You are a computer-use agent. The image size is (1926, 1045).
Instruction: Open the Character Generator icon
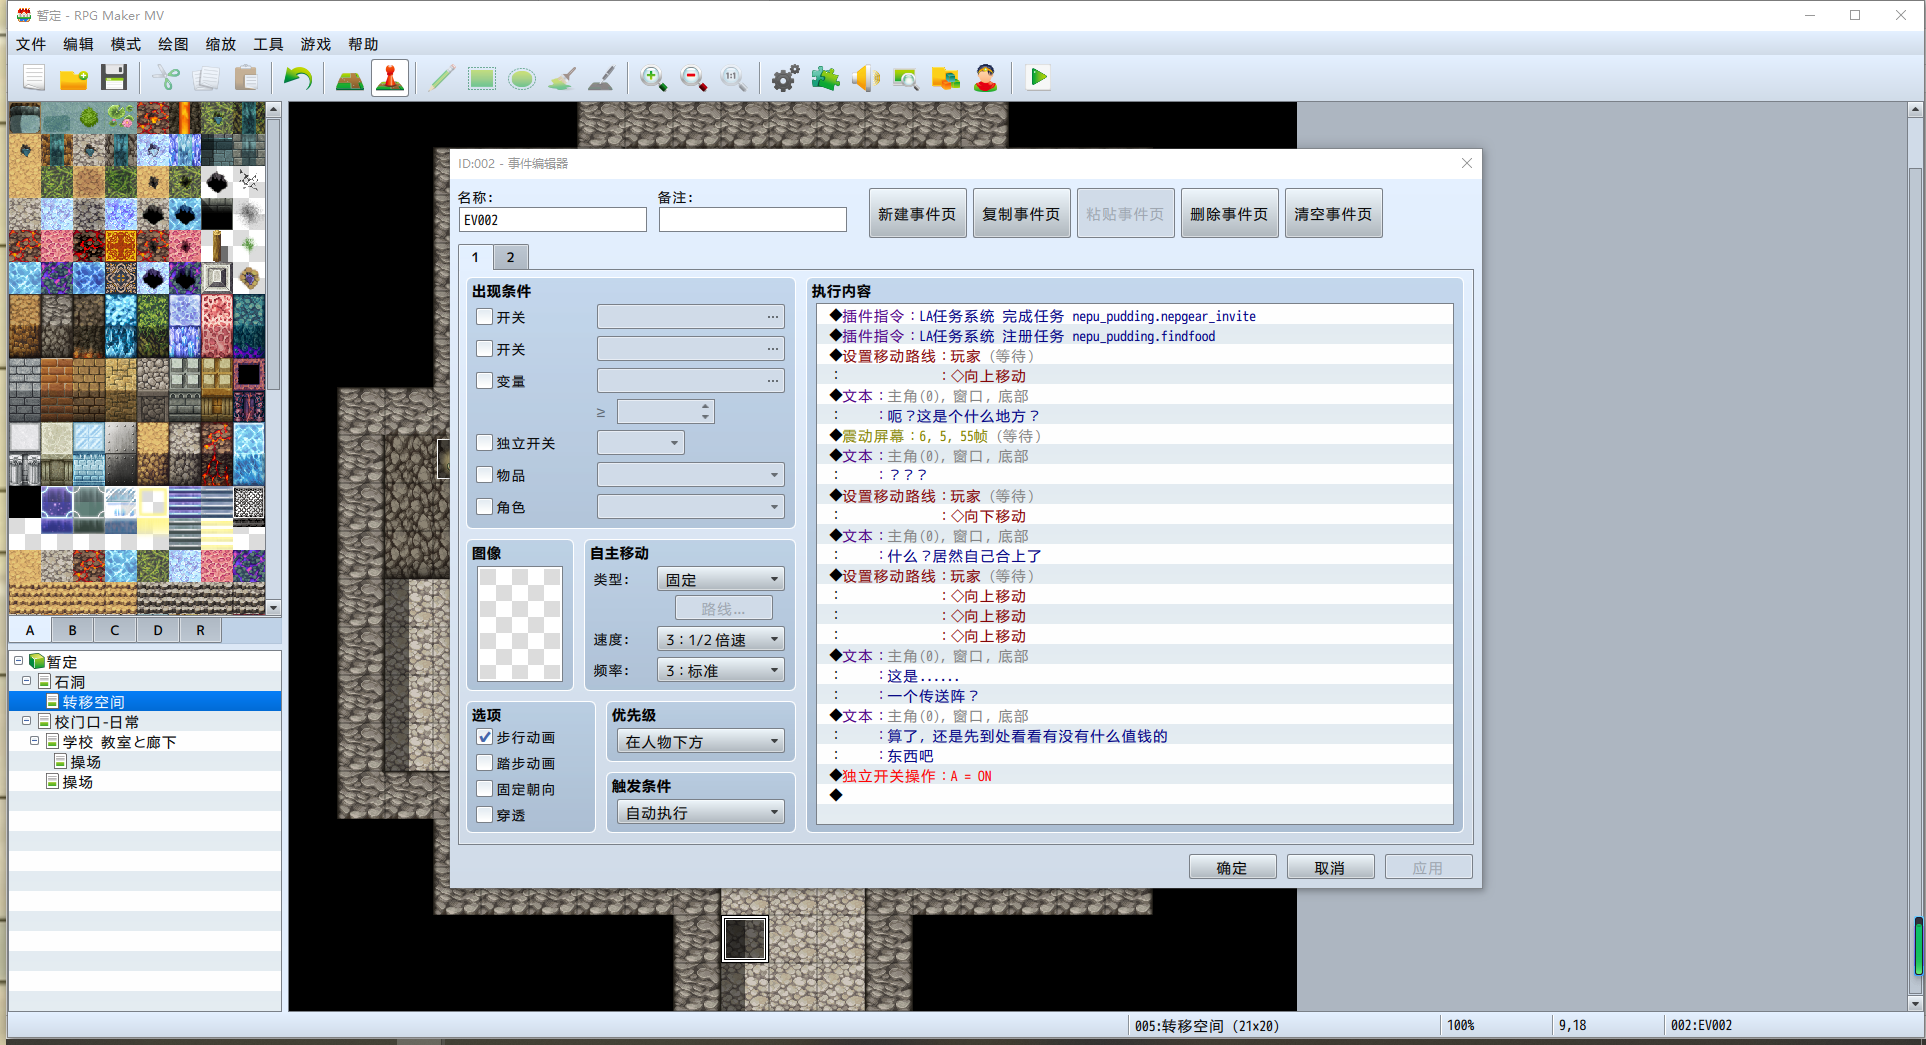pos(986,78)
